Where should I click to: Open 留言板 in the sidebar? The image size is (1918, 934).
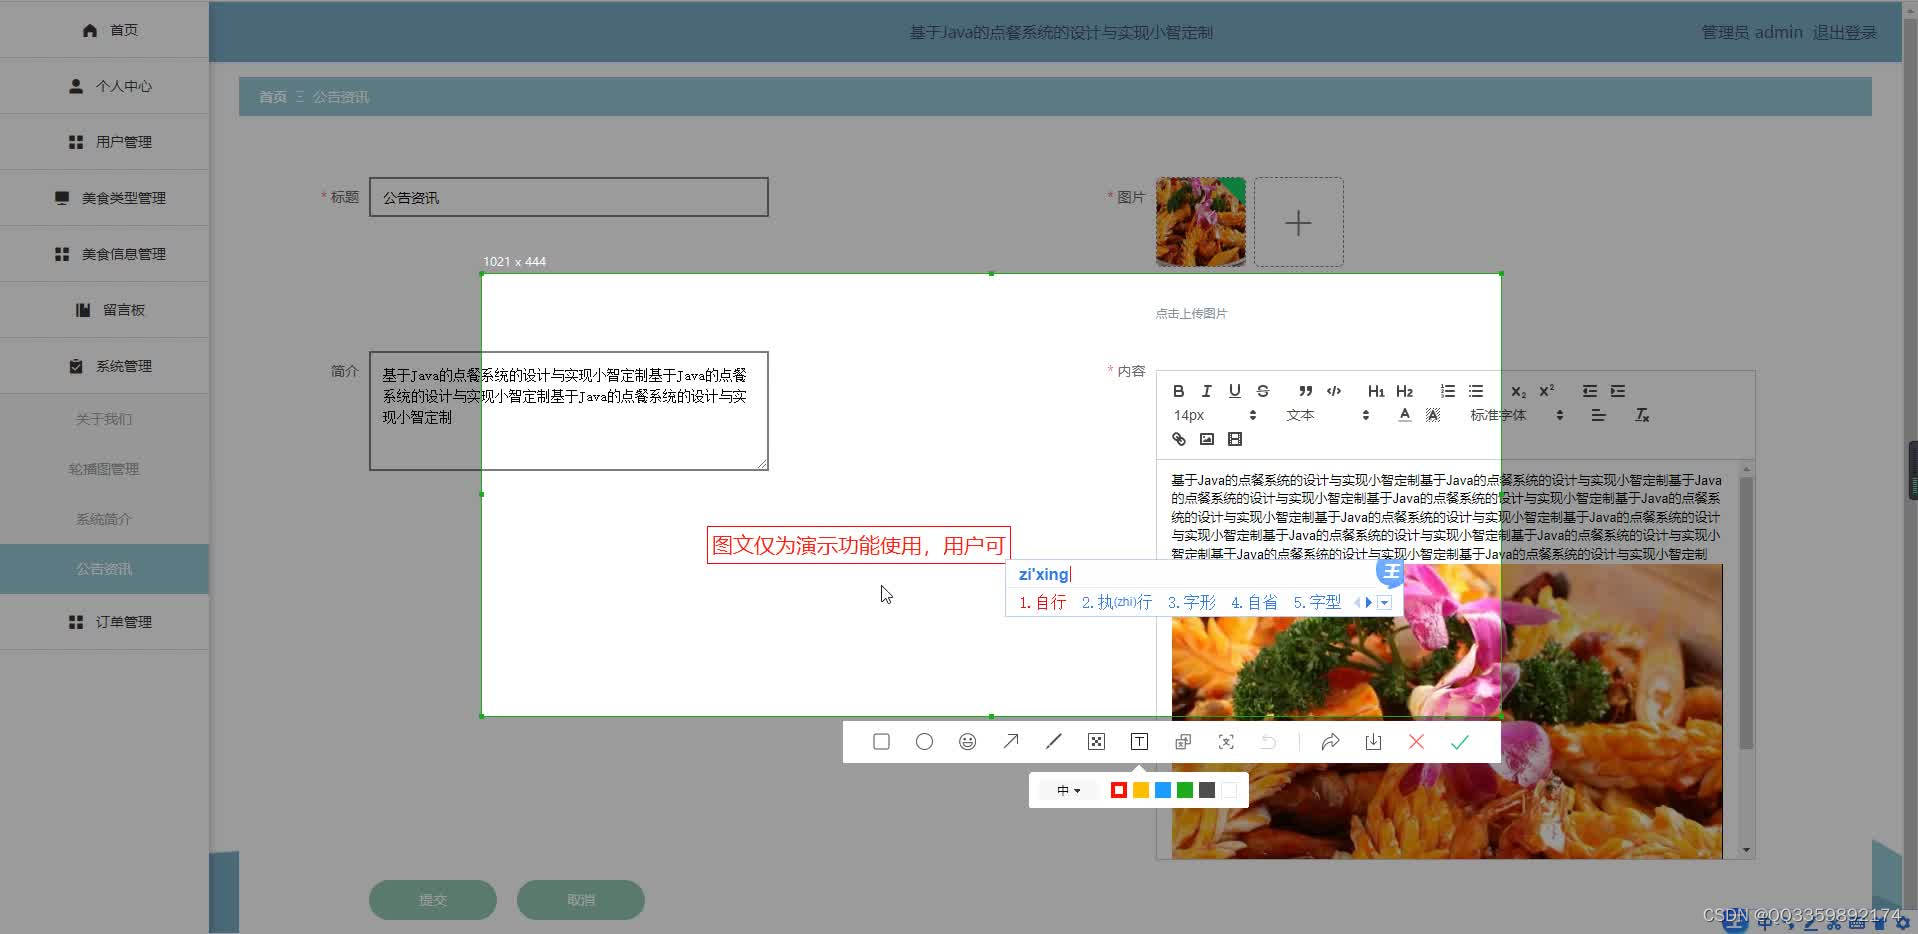point(104,310)
